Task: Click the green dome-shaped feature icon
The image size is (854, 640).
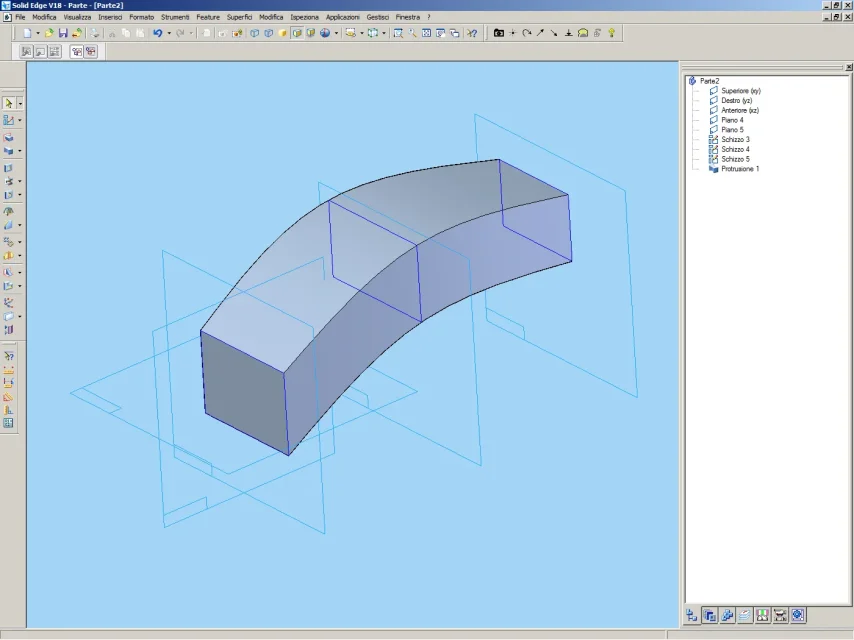Action: point(9,211)
